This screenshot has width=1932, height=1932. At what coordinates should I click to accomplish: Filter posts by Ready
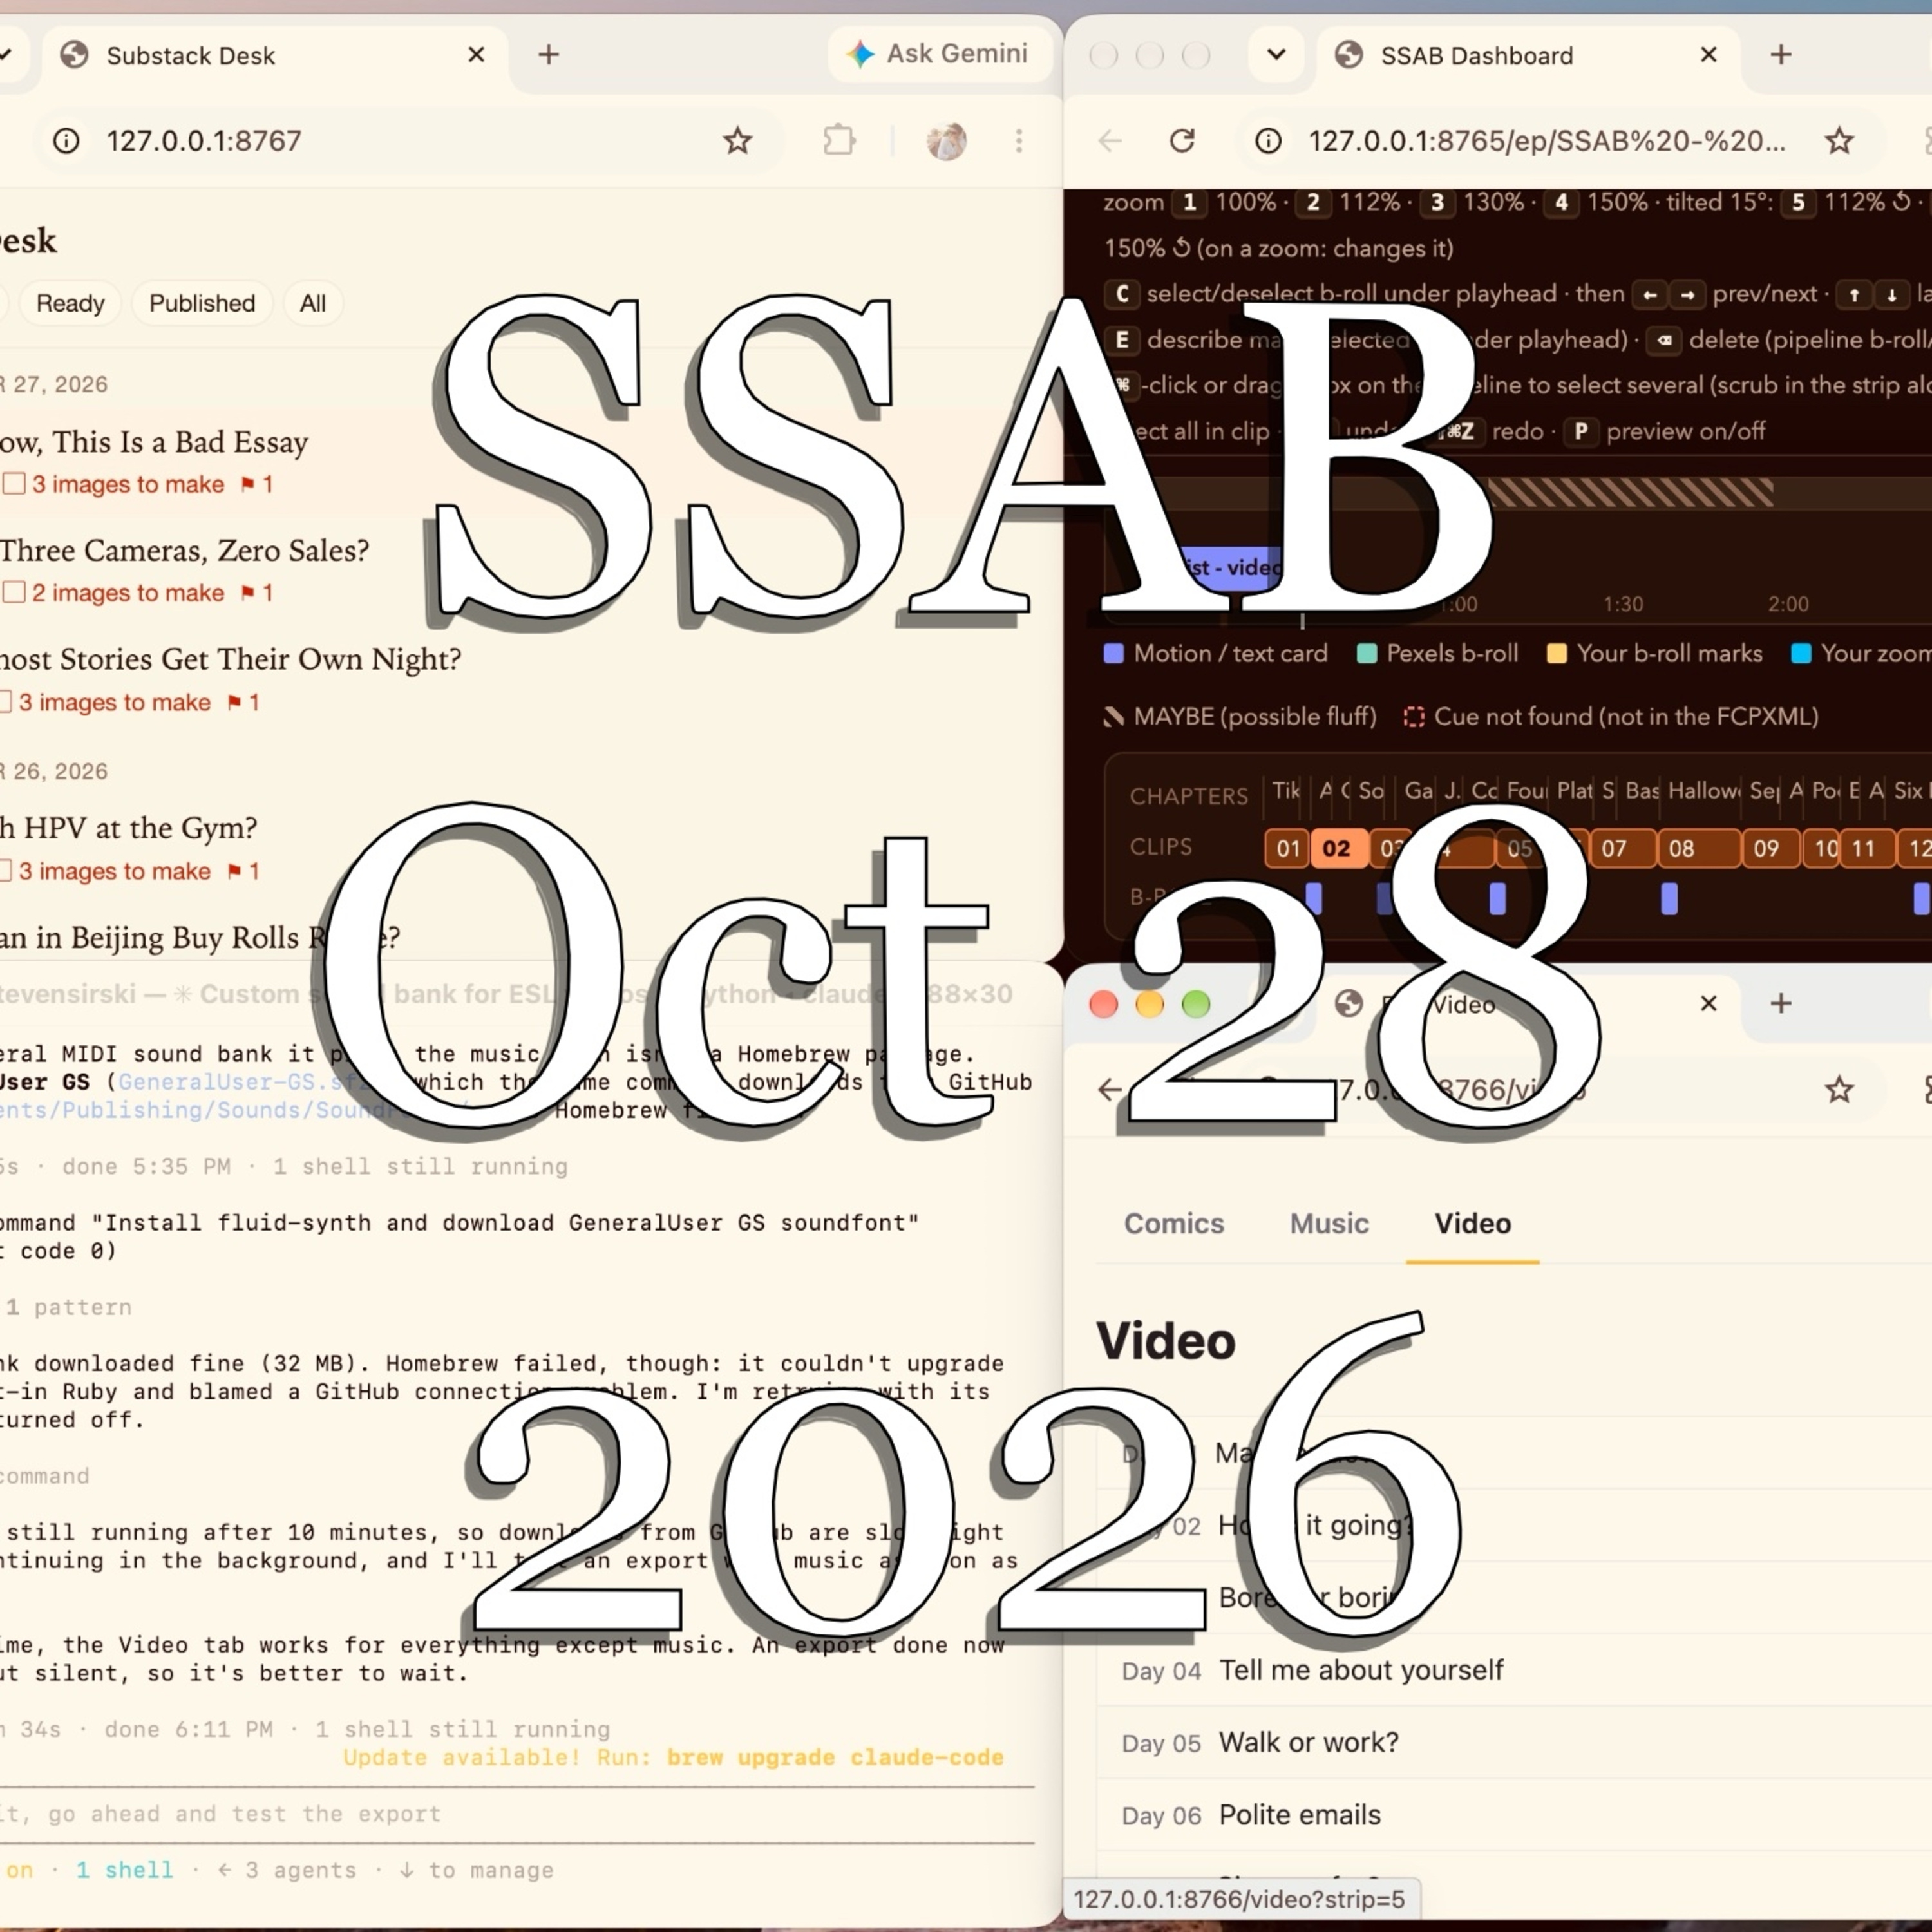(70, 303)
